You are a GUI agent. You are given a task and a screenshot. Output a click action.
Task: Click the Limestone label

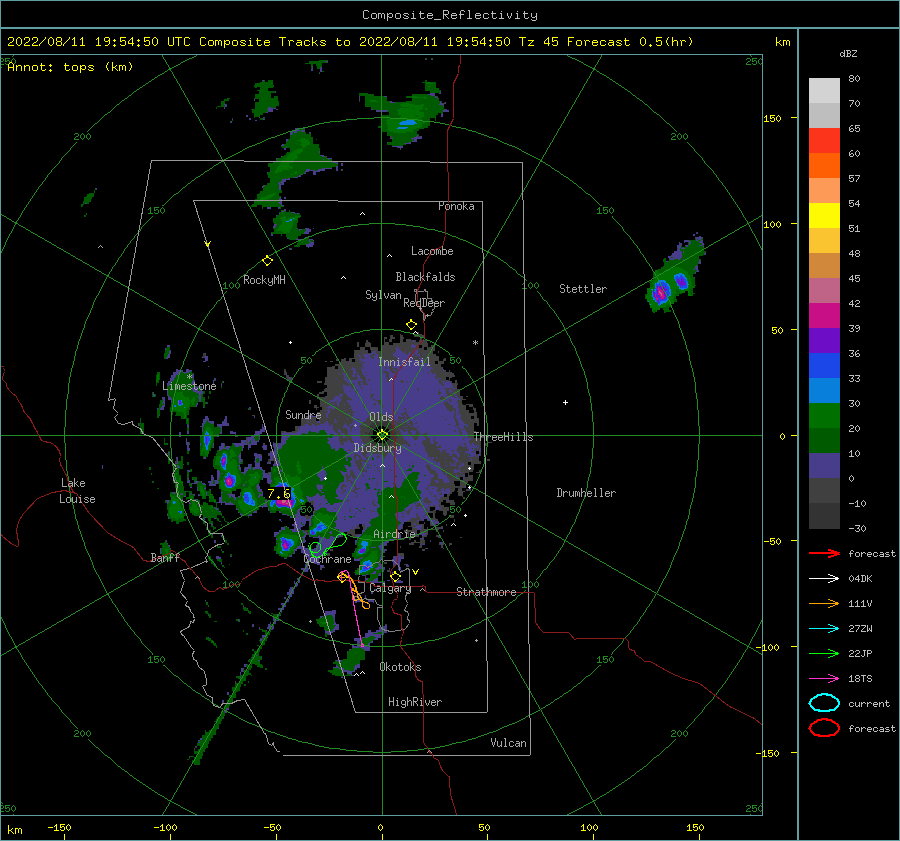point(189,386)
